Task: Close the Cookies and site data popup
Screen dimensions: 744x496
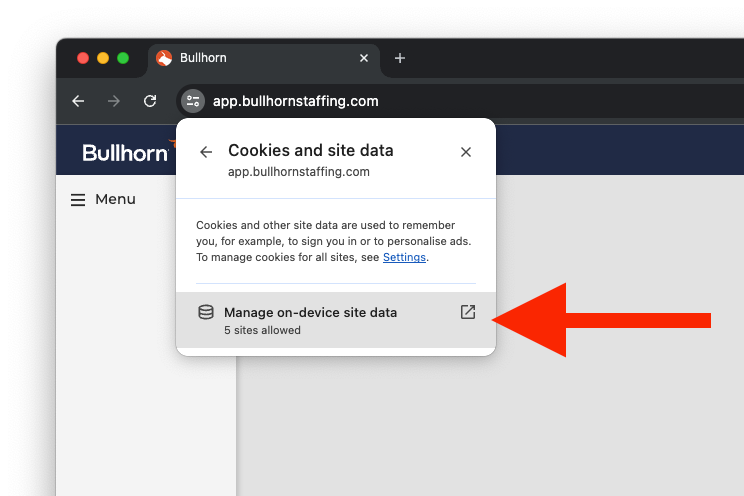Action: click(x=466, y=152)
